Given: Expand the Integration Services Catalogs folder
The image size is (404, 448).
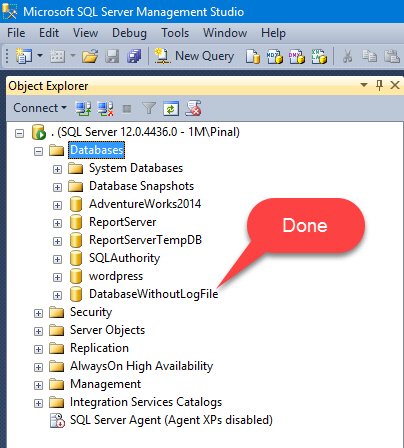Looking at the screenshot, I should click(x=38, y=404).
